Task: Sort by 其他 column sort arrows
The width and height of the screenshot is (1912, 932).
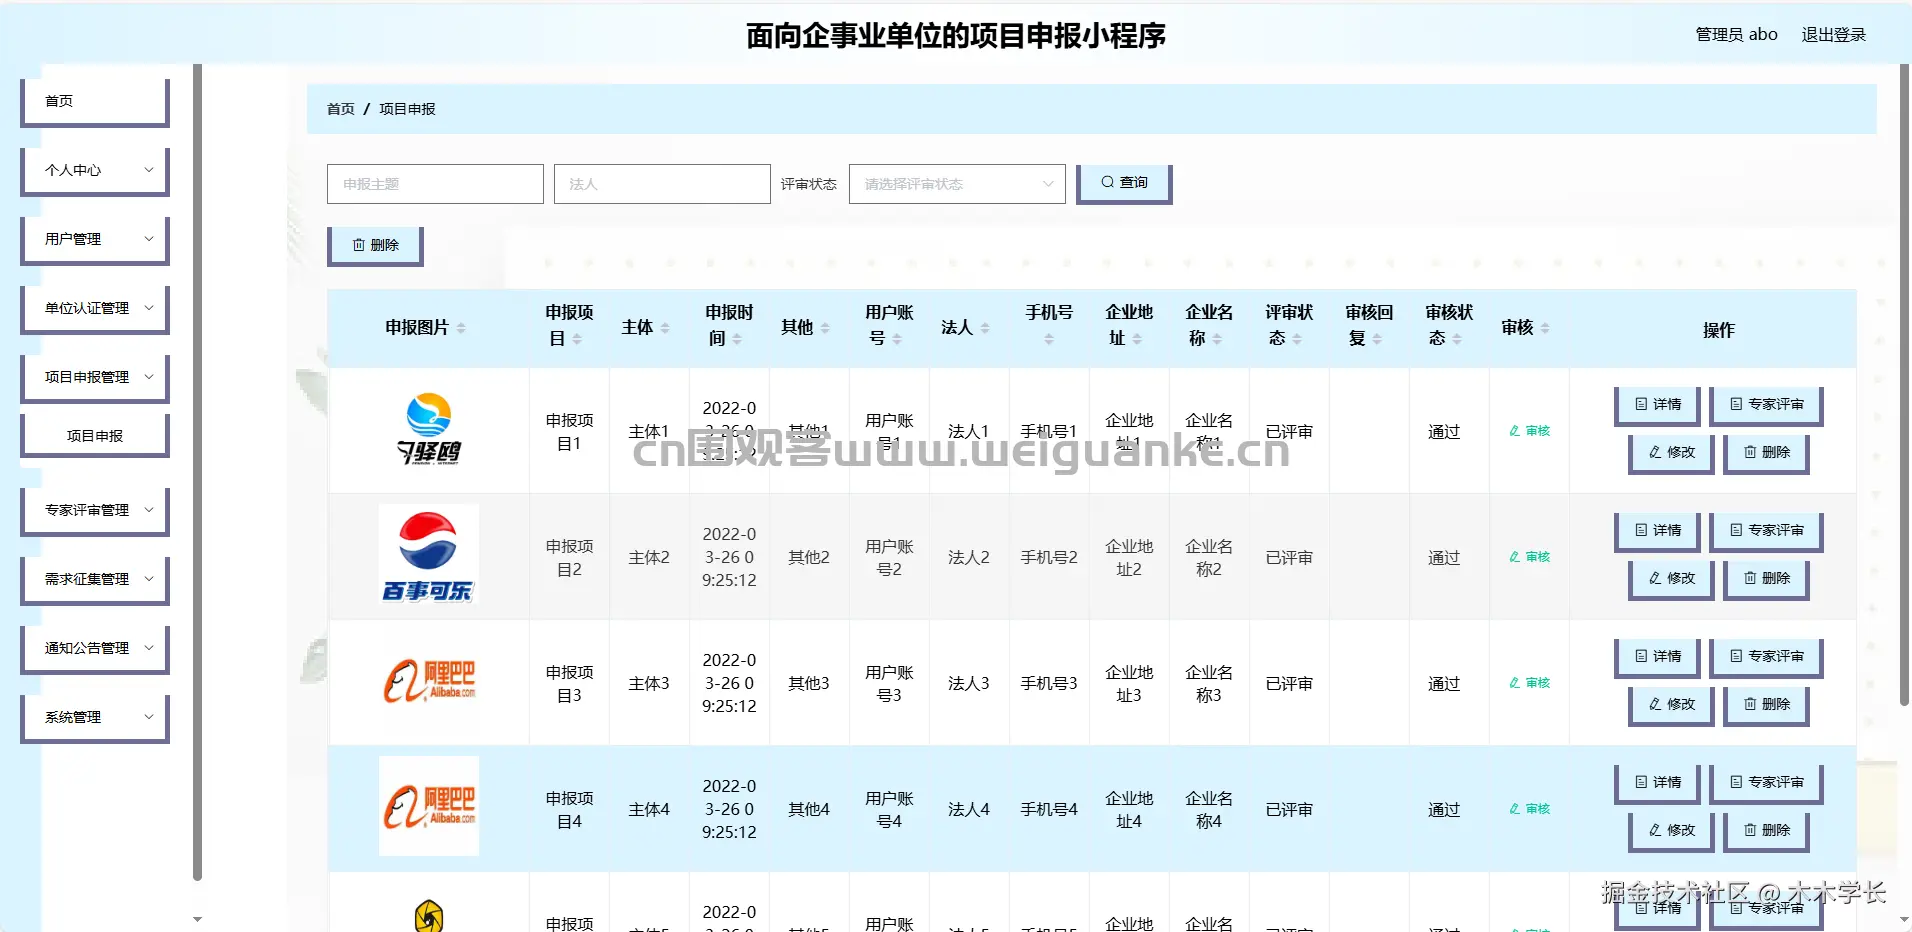Action: 825,328
